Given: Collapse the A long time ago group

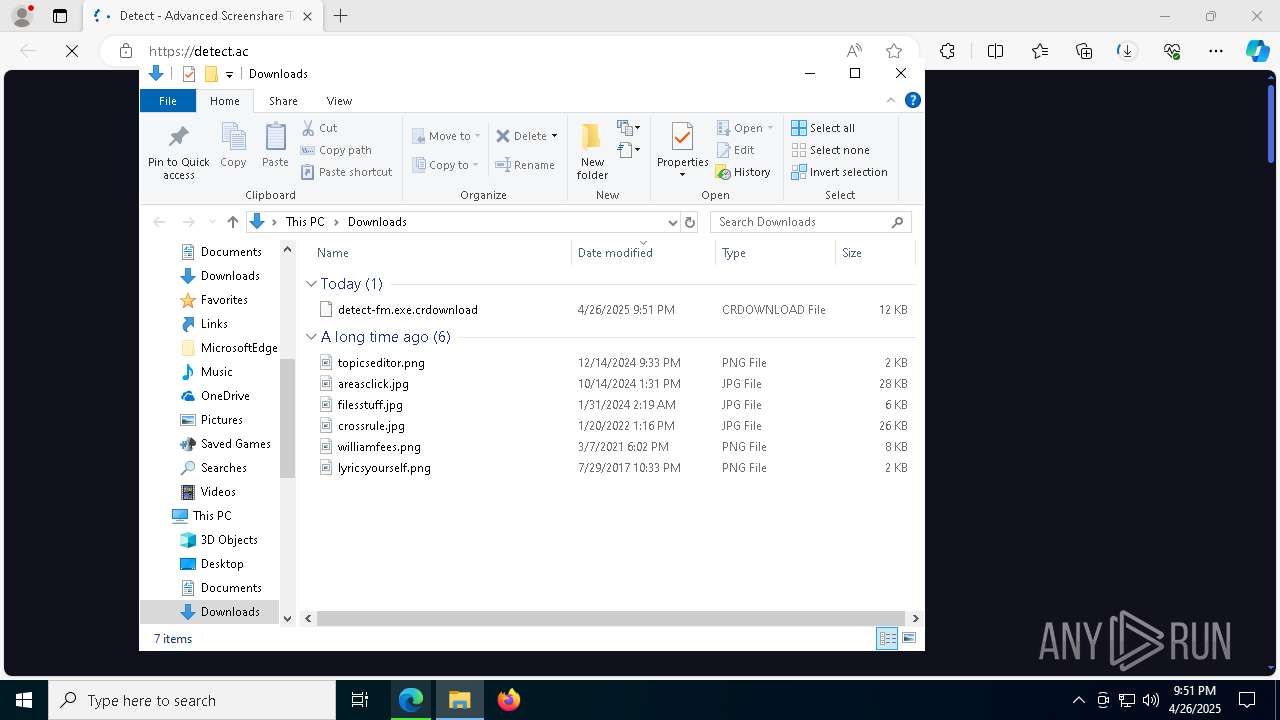Looking at the screenshot, I should 311,337.
